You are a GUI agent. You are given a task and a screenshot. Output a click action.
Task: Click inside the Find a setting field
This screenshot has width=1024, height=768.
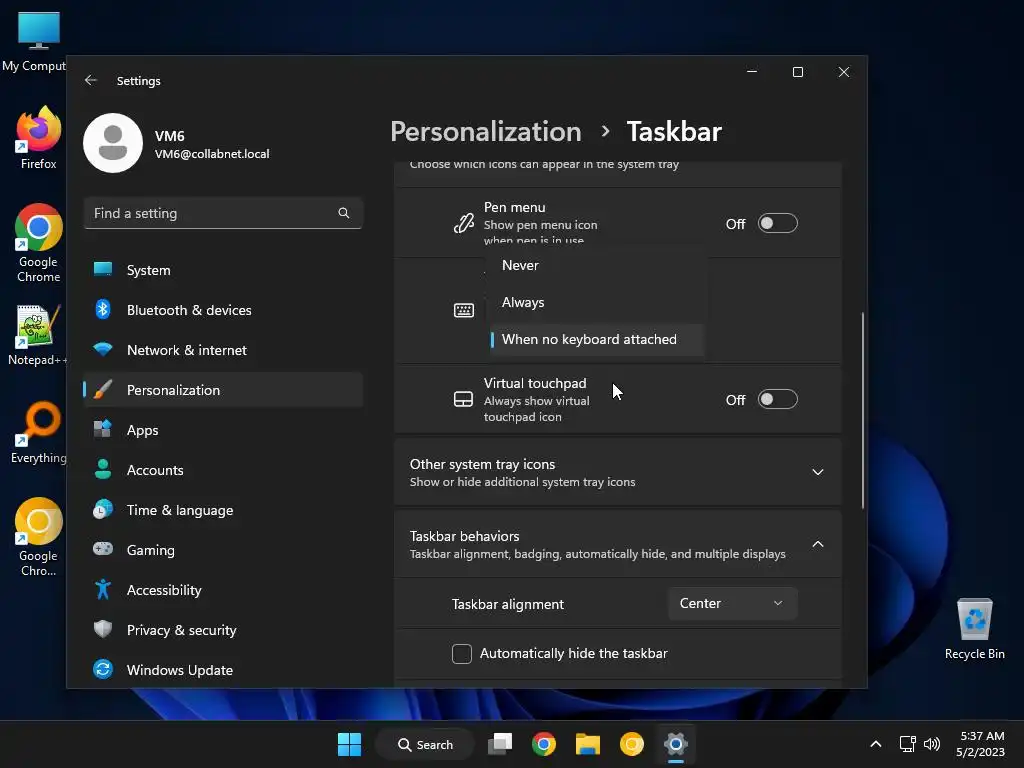pos(223,213)
